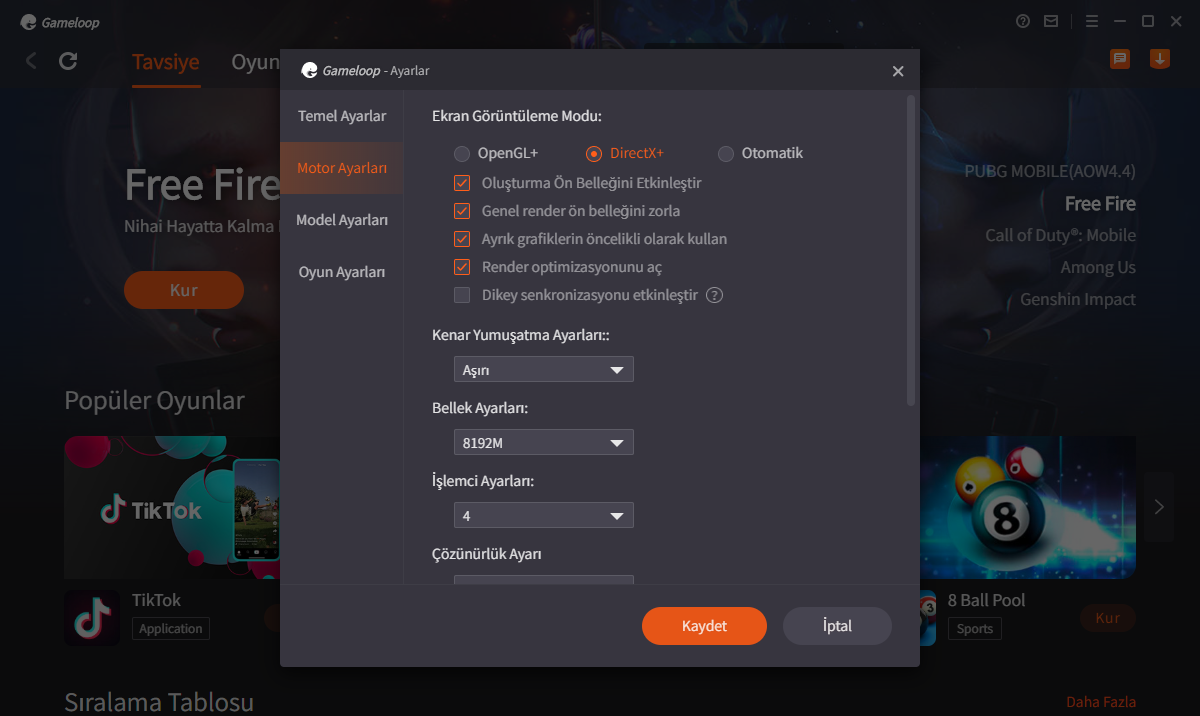The height and width of the screenshot is (716, 1200).
Task: Open the İşlemci Ayarları dropdown showing 4
Action: [544, 515]
